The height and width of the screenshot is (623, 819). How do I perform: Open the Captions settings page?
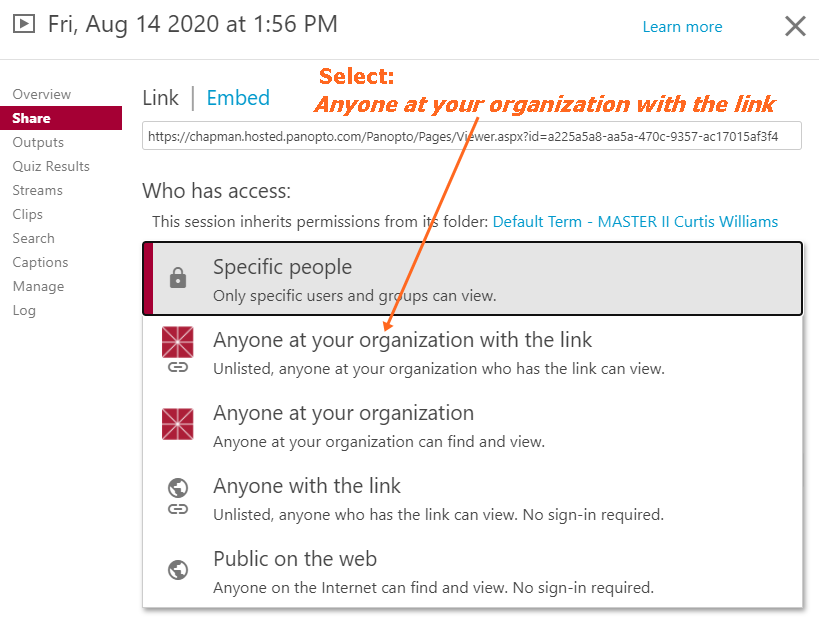41,262
